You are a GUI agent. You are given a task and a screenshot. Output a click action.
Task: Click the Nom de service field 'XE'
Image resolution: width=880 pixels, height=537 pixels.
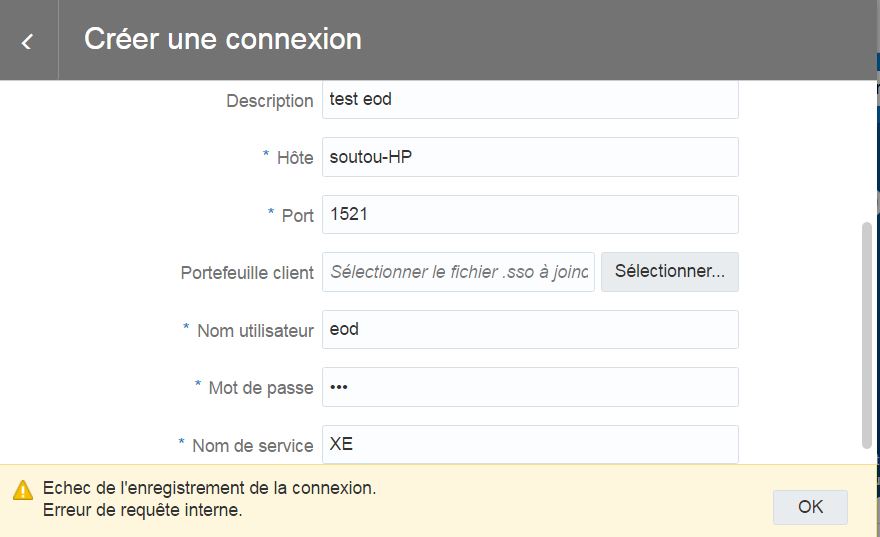(530, 444)
